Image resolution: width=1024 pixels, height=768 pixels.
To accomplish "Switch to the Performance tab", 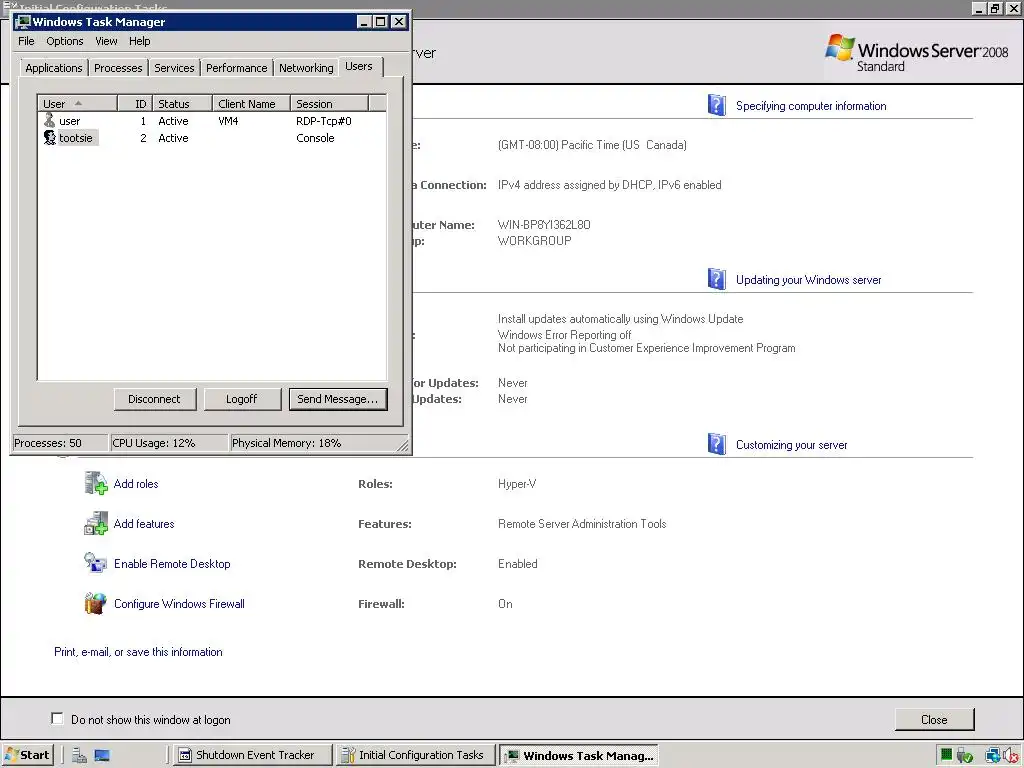I will point(236,68).
